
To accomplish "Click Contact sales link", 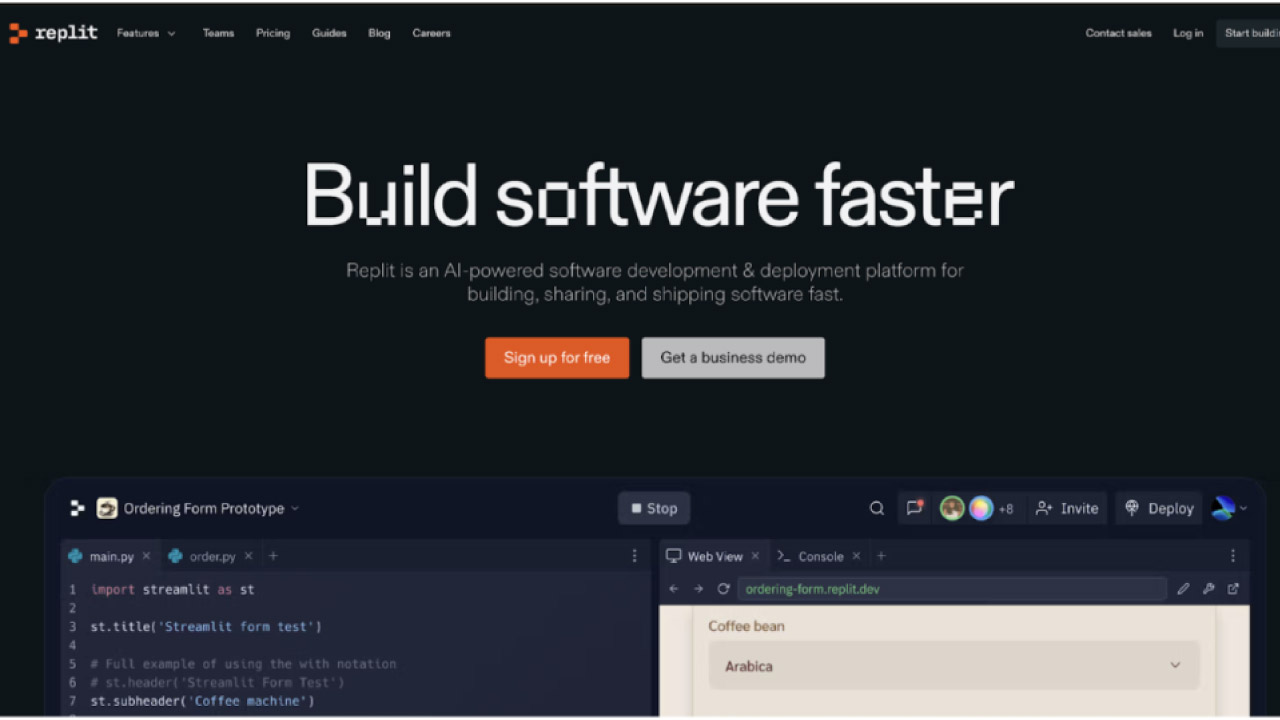I will tap(1118, 33).
